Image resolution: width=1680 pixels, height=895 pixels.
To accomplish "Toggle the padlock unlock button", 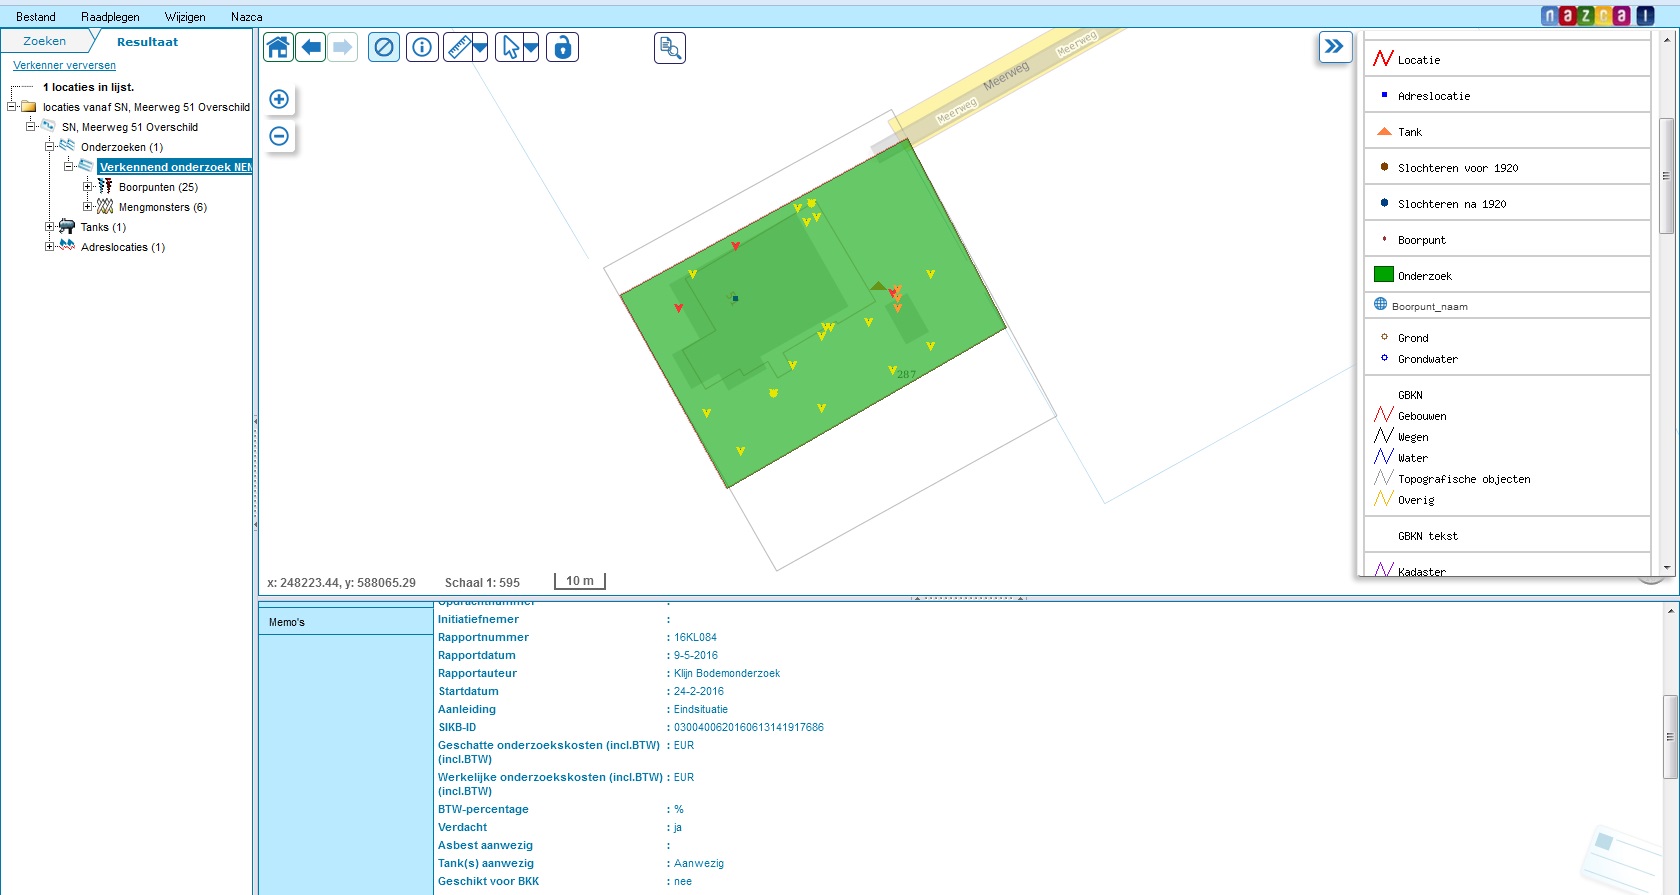I will 563,47.
